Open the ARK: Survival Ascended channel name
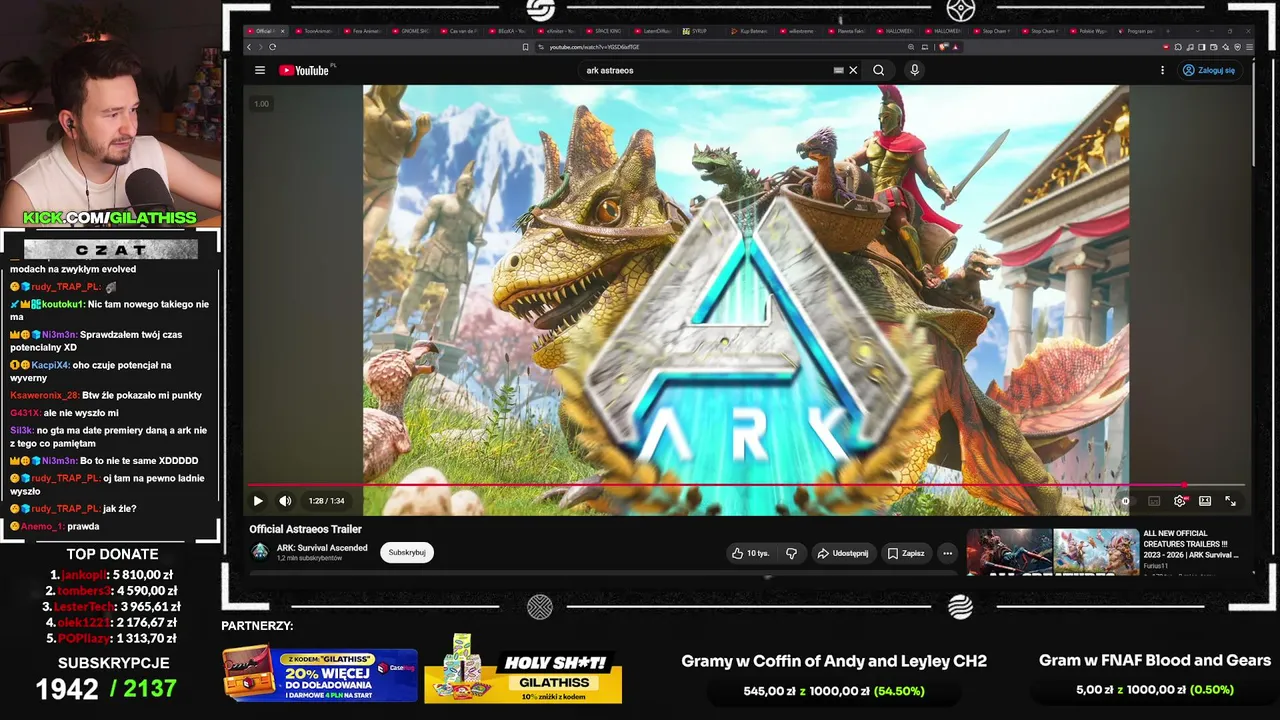 point(322,548)
